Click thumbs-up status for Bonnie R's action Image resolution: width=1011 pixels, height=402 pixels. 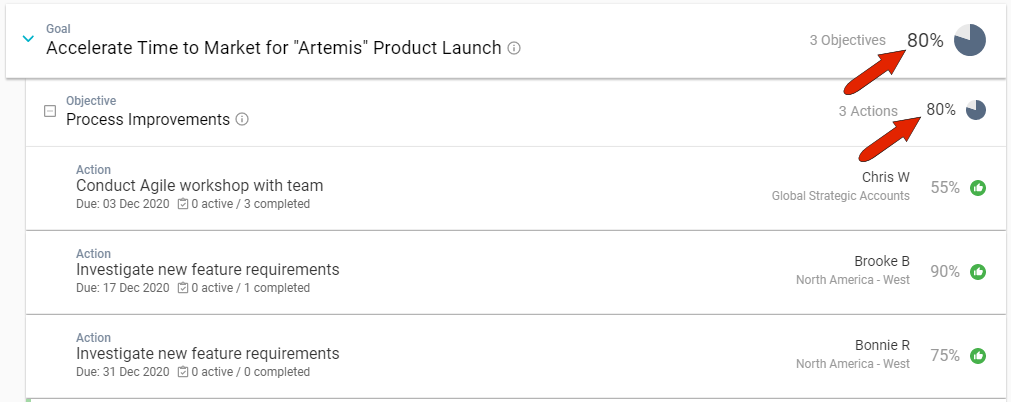978,355
